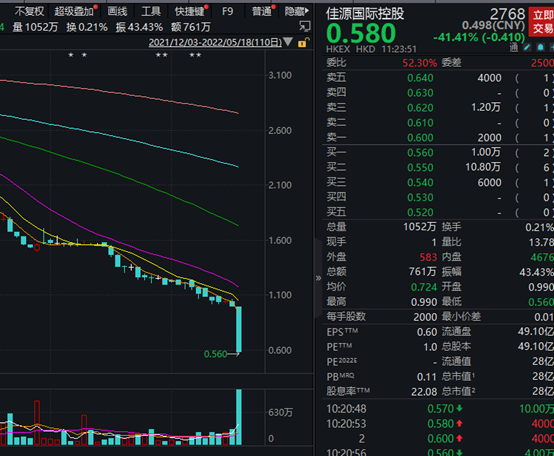
Task: Click the green 0.560 low price label
Action: click(x=215, y=354)
